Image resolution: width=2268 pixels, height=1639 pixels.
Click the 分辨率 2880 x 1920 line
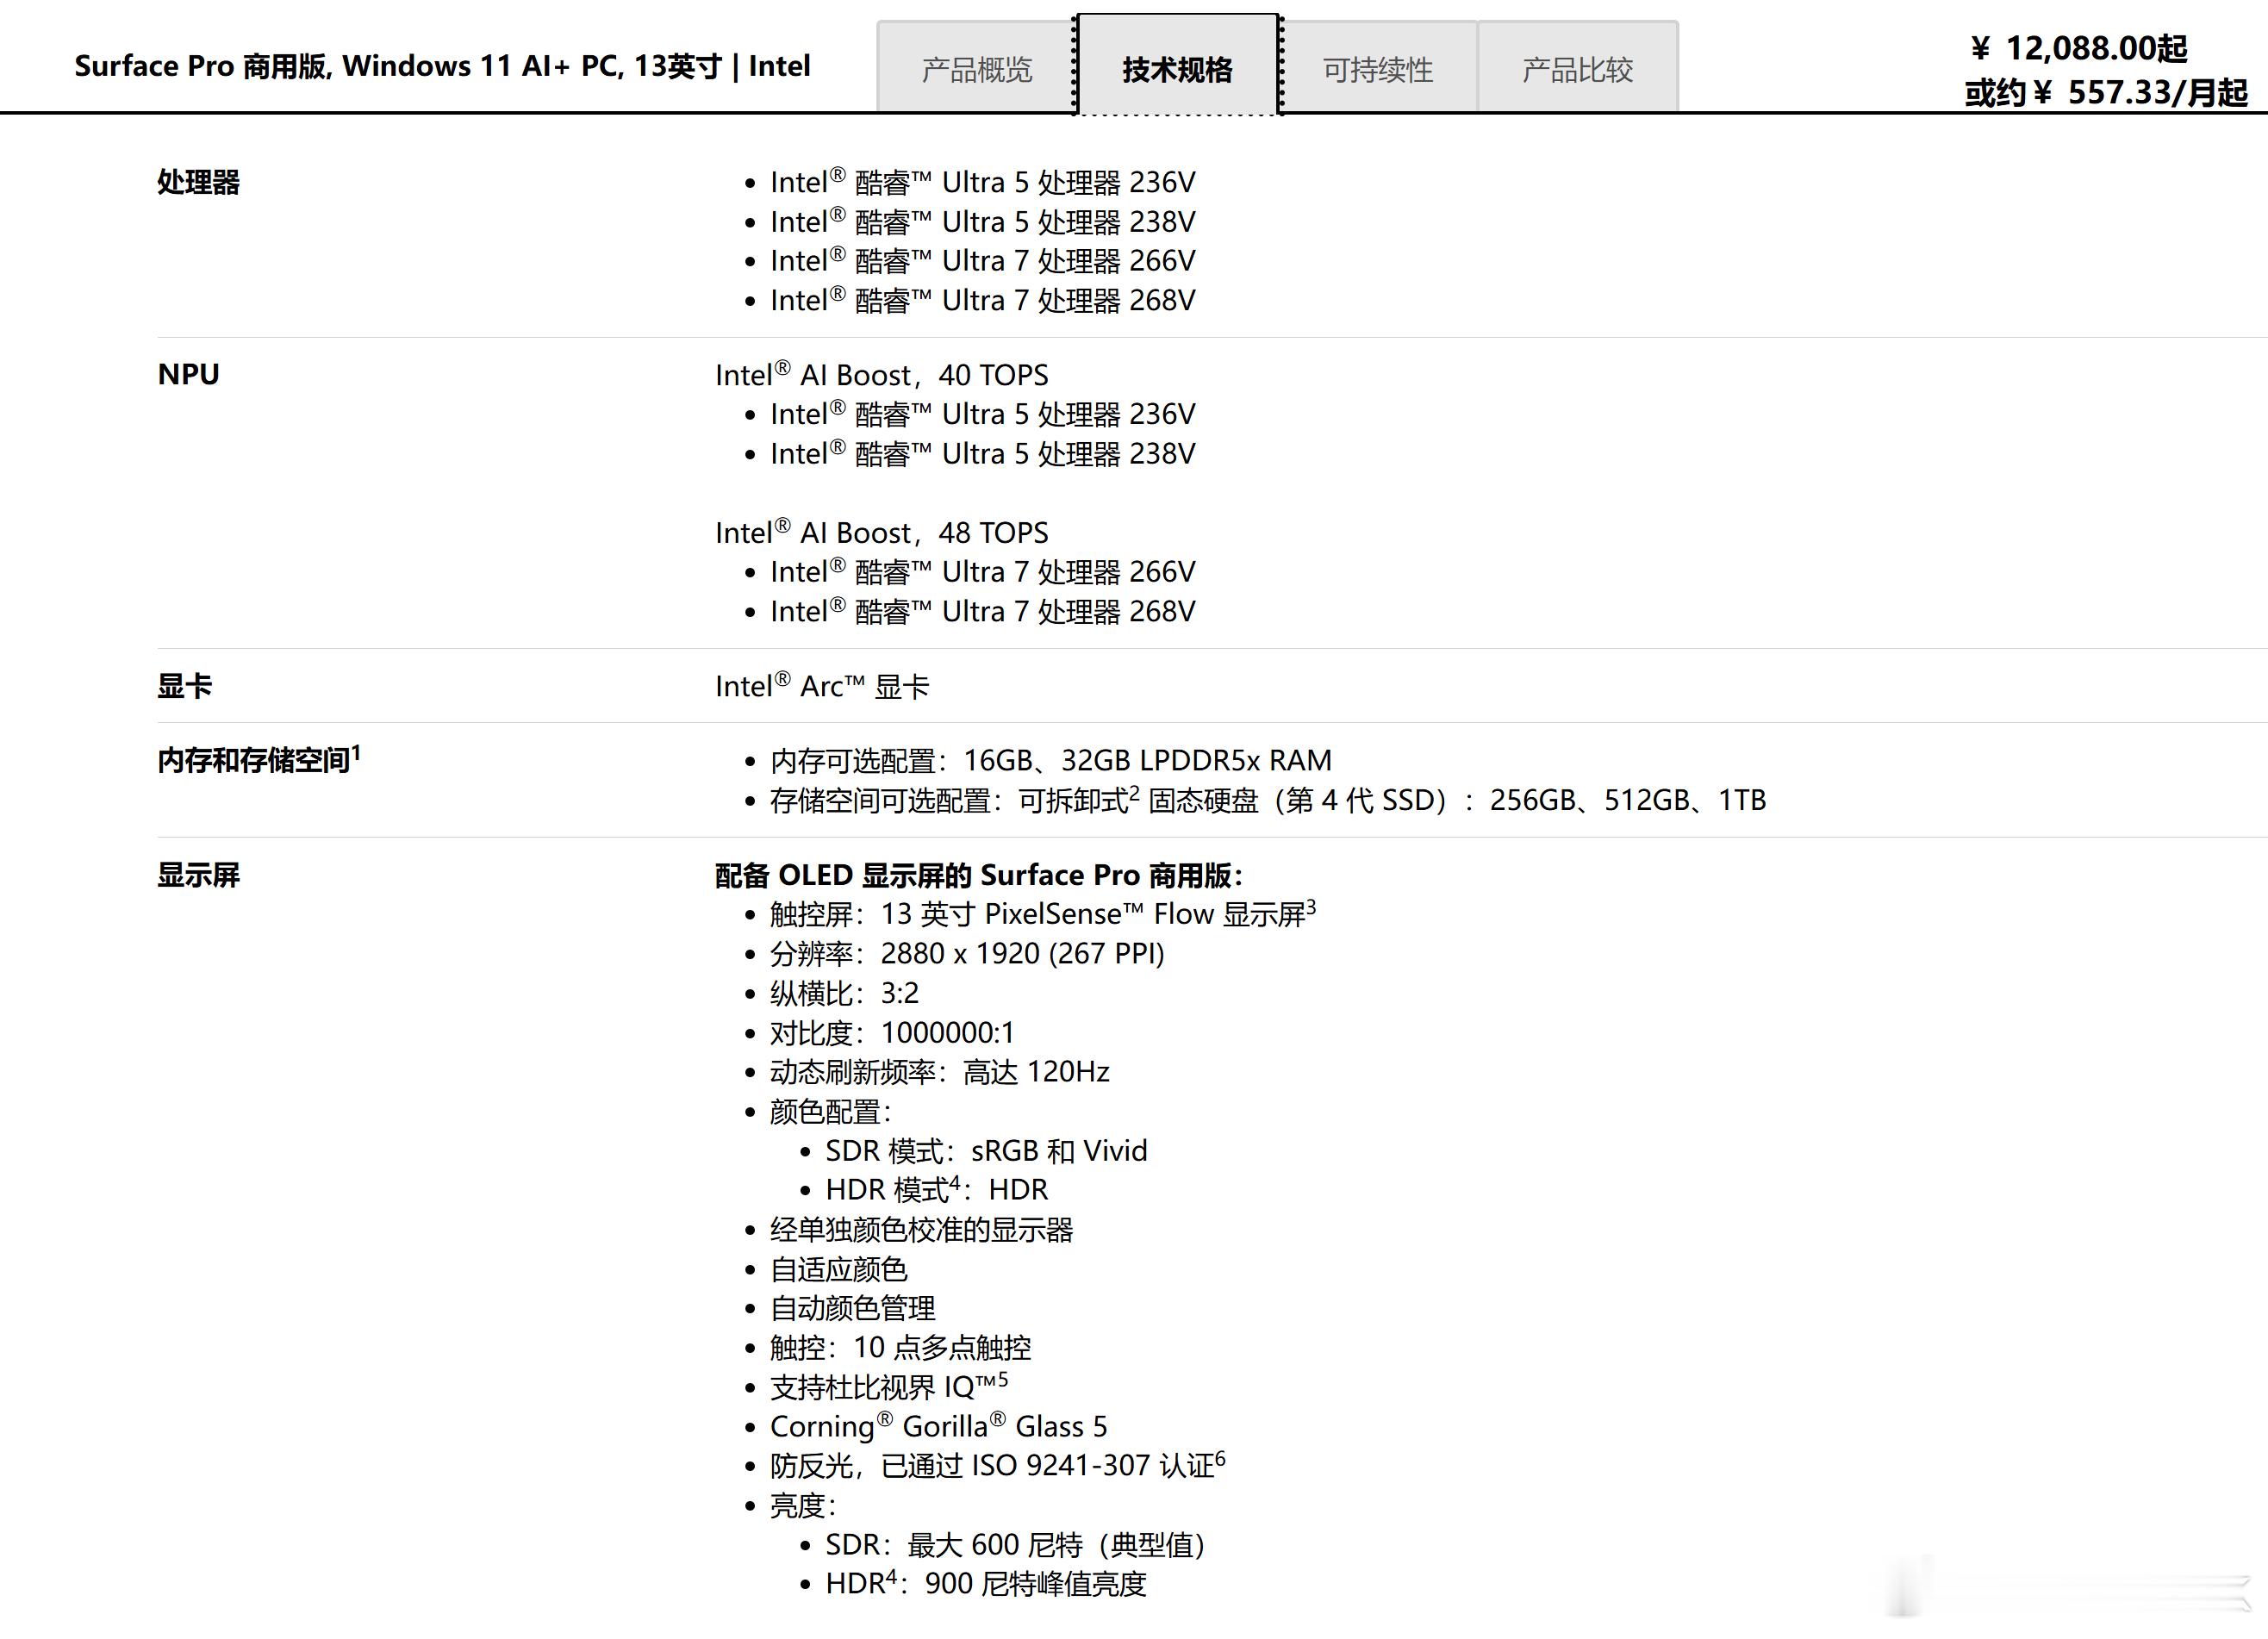[x=967, y=953]
